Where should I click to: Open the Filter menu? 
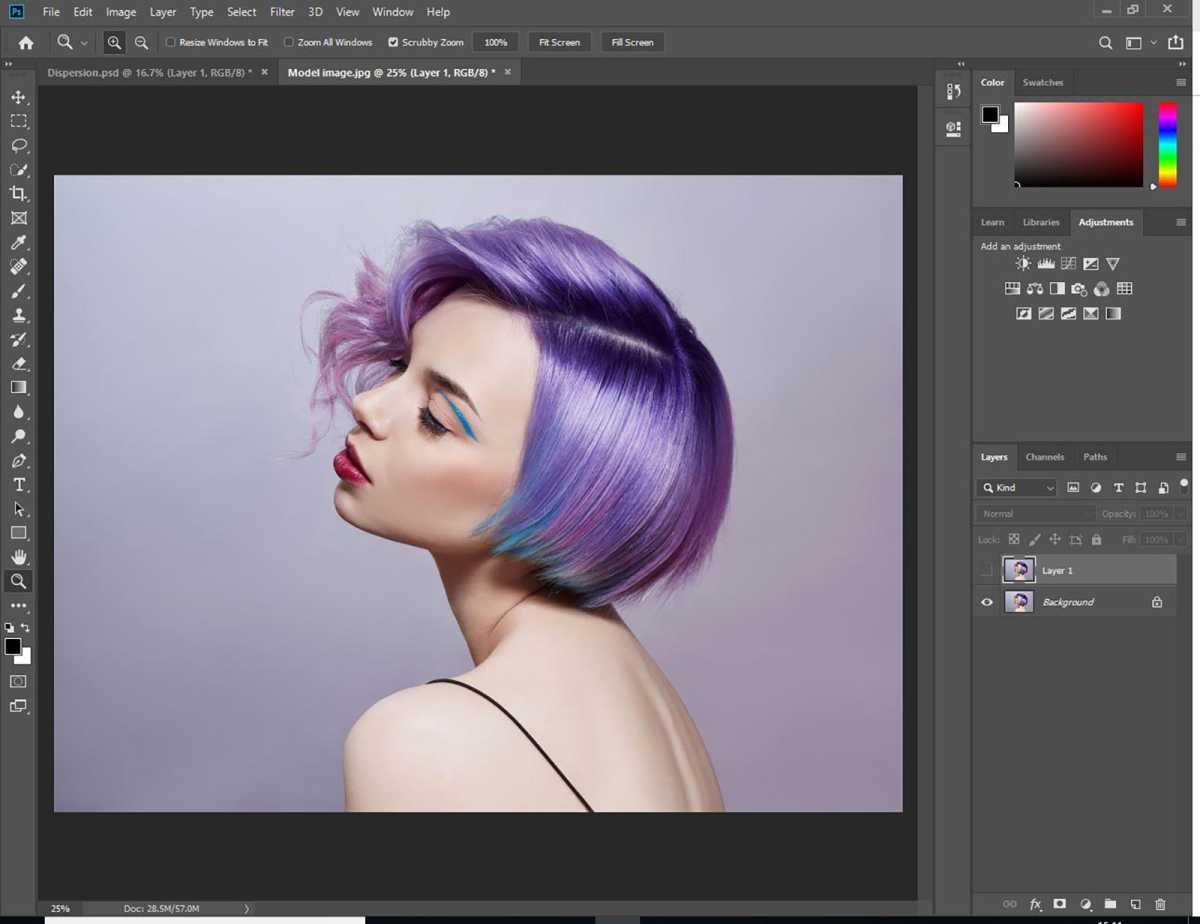(281, 11)
